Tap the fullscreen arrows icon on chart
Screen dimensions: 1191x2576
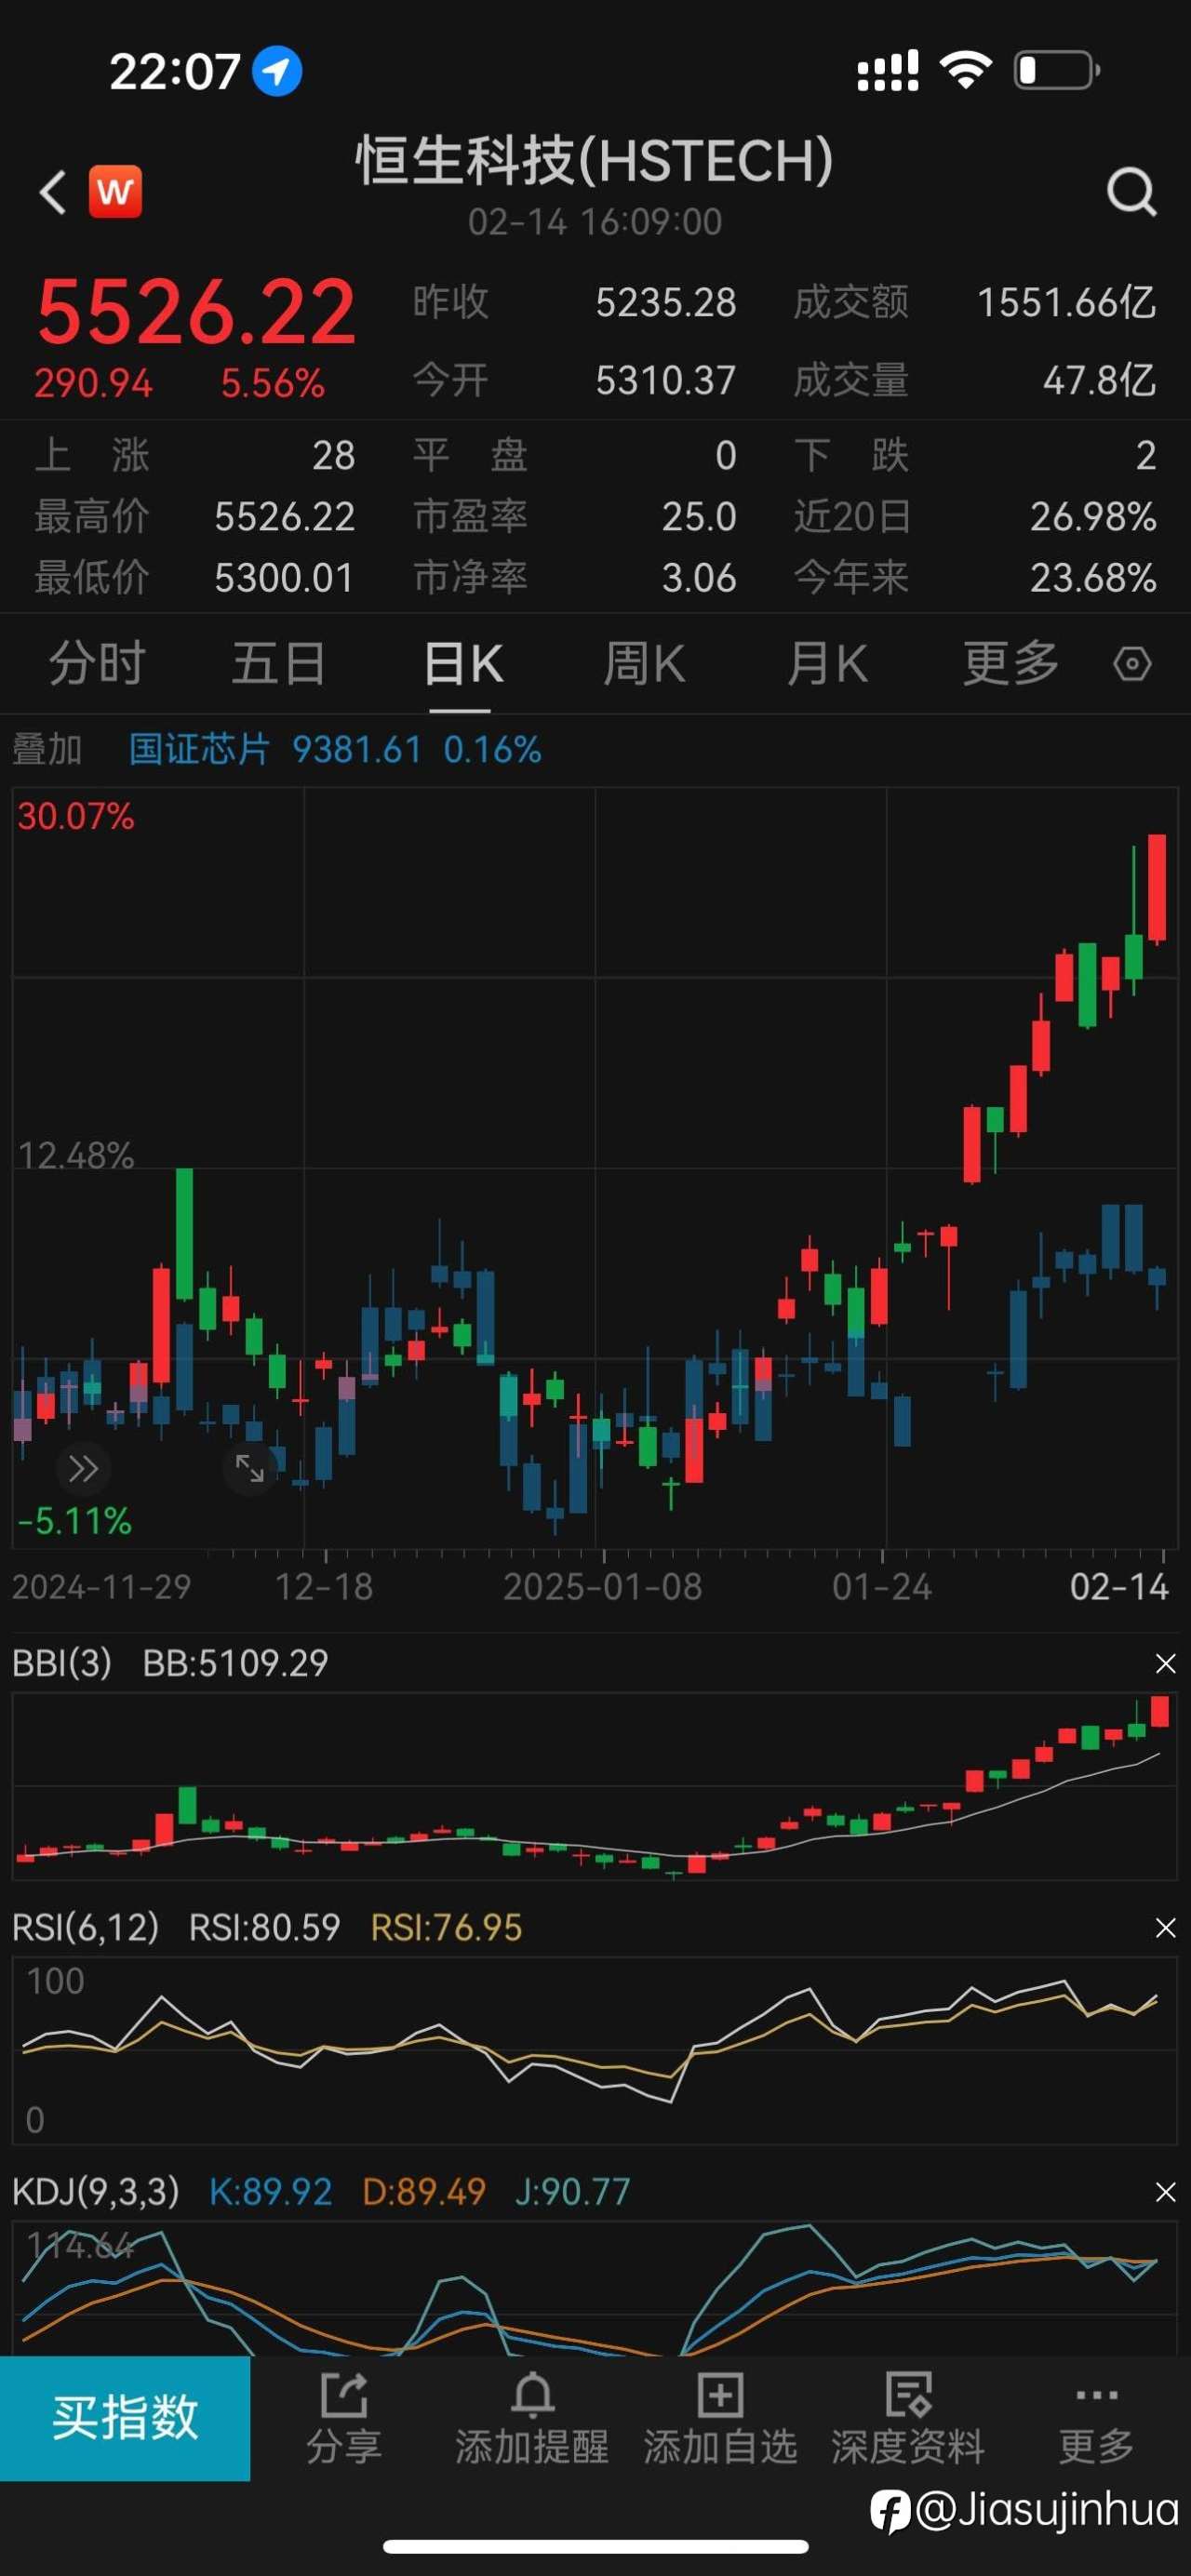coord(249,1468)
